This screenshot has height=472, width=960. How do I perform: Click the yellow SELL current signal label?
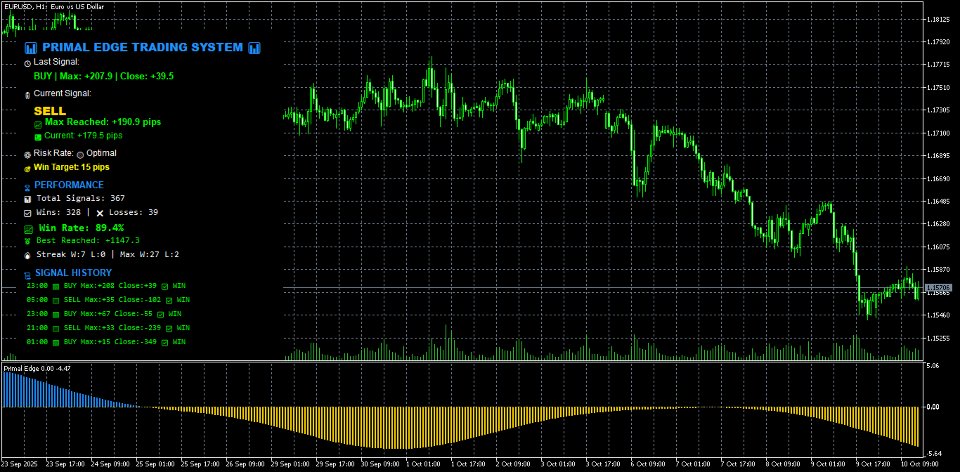click(x=50, y=111)
